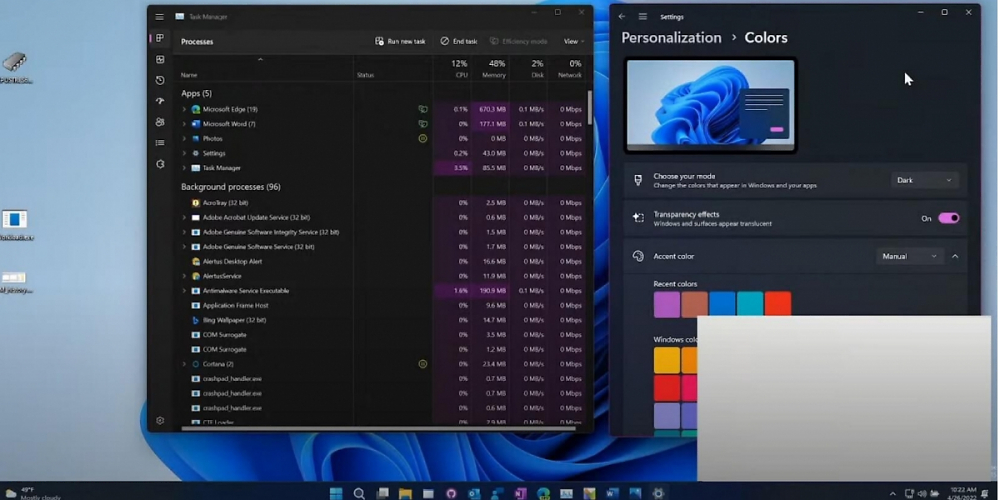The width and height of the screenshot is (1000, 500).
Task: Select the teal recent color swatch
Action: point(749,304)
